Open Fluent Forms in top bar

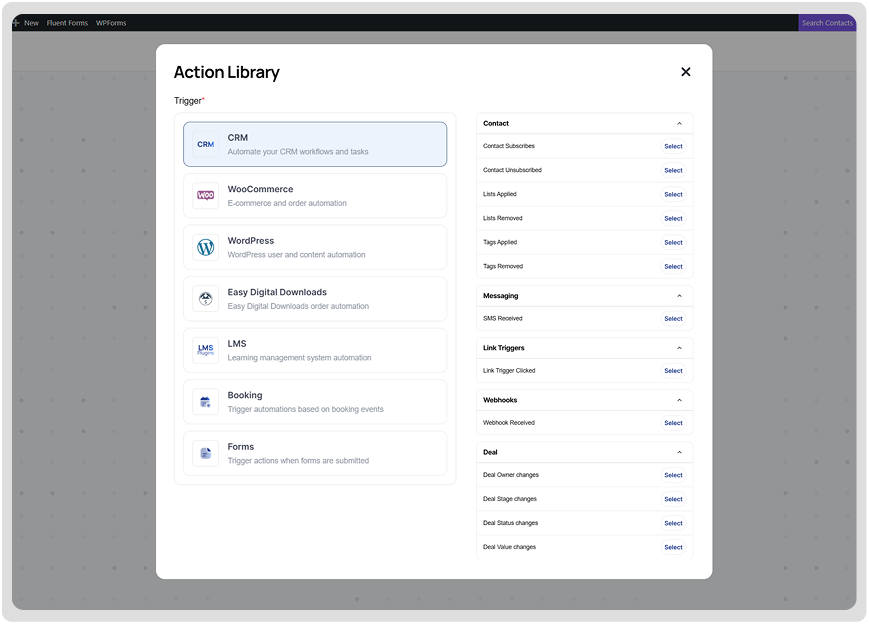67,23
